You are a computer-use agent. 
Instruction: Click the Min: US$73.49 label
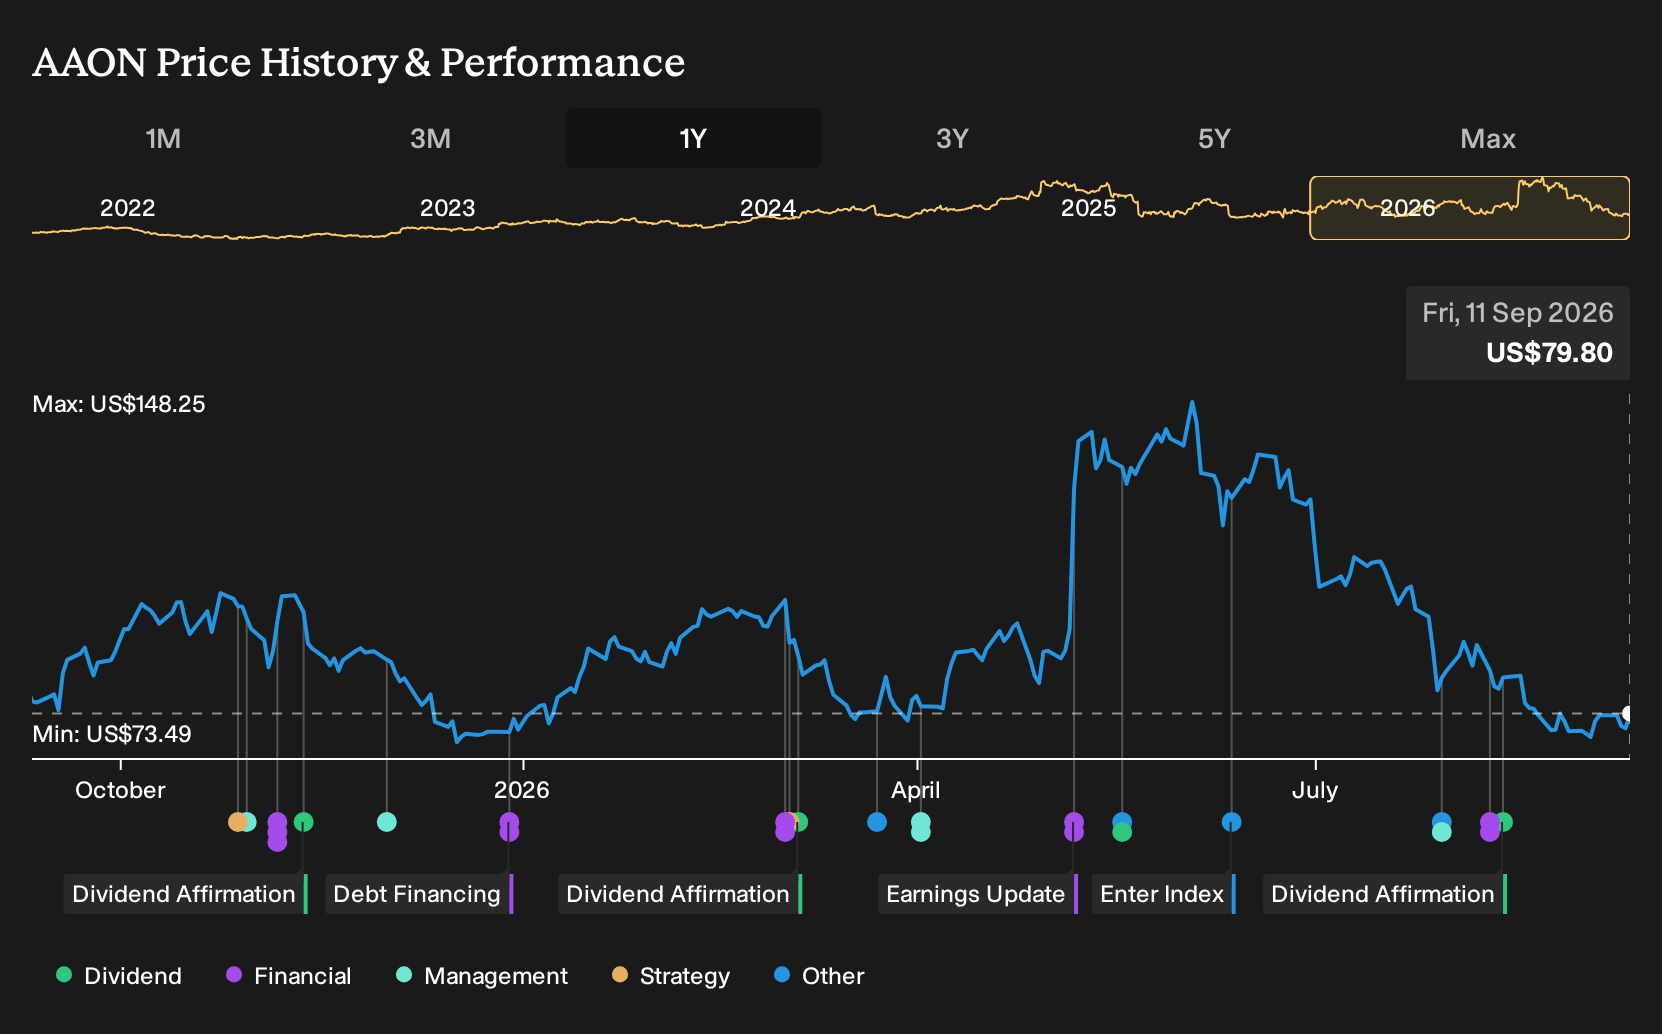pyautogui.click(x=112, y=734)
